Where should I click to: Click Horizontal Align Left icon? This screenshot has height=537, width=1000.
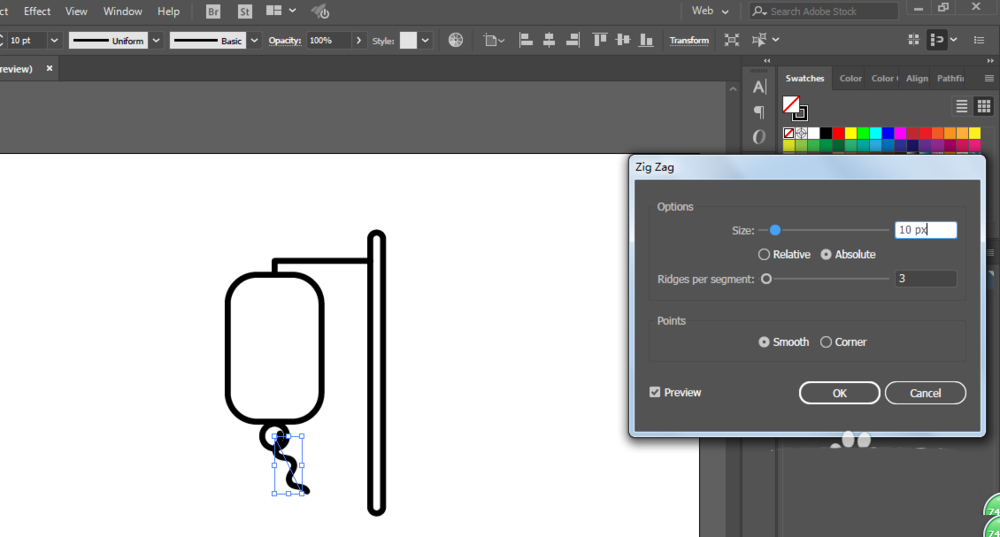[x=526, y=40]
